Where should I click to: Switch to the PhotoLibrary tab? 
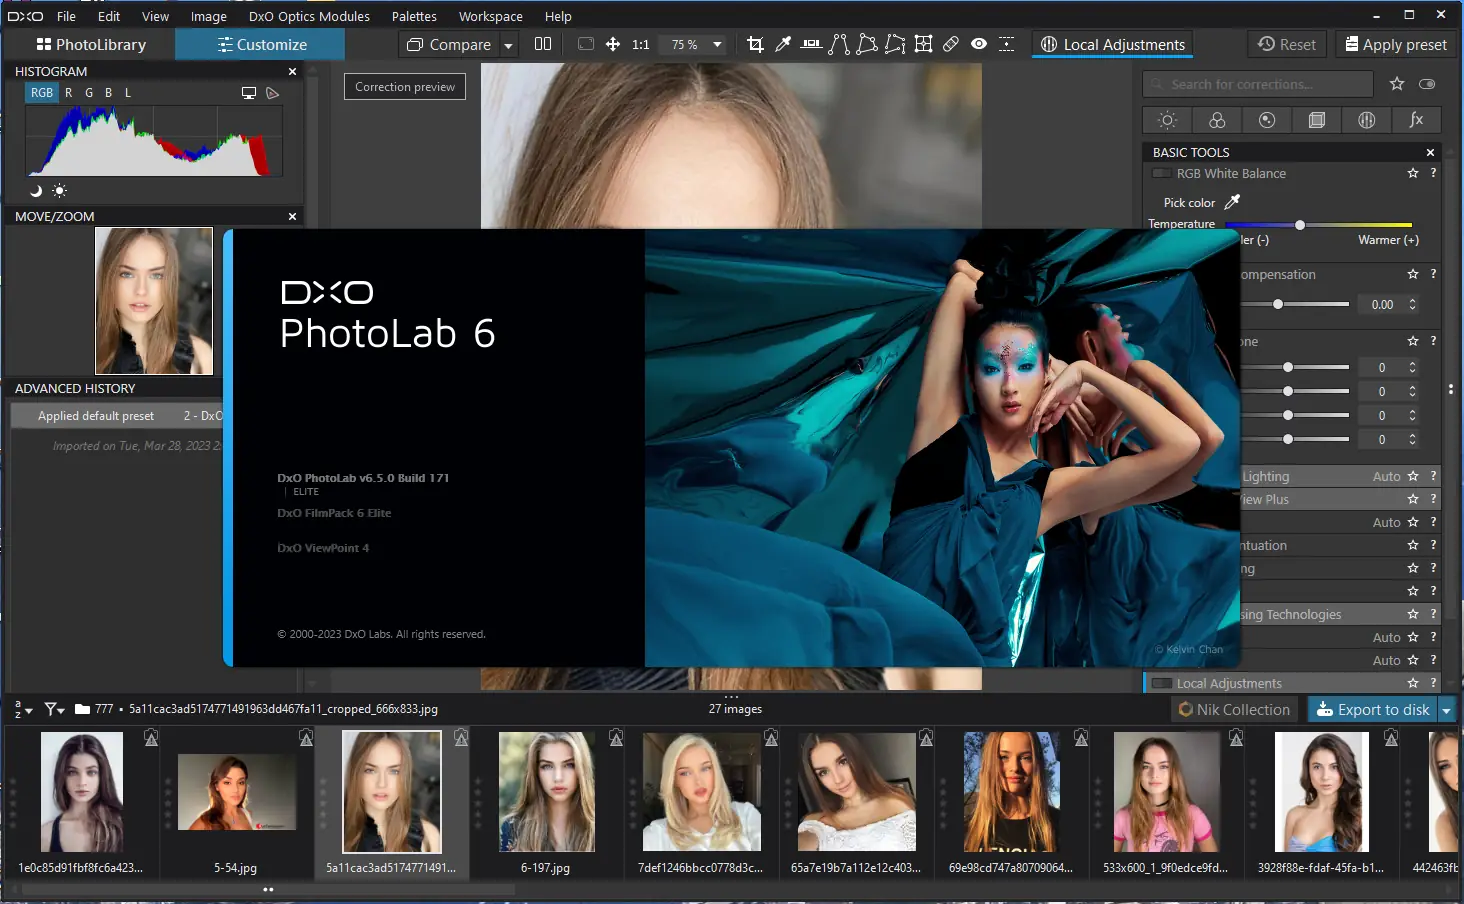pos(91,45)
